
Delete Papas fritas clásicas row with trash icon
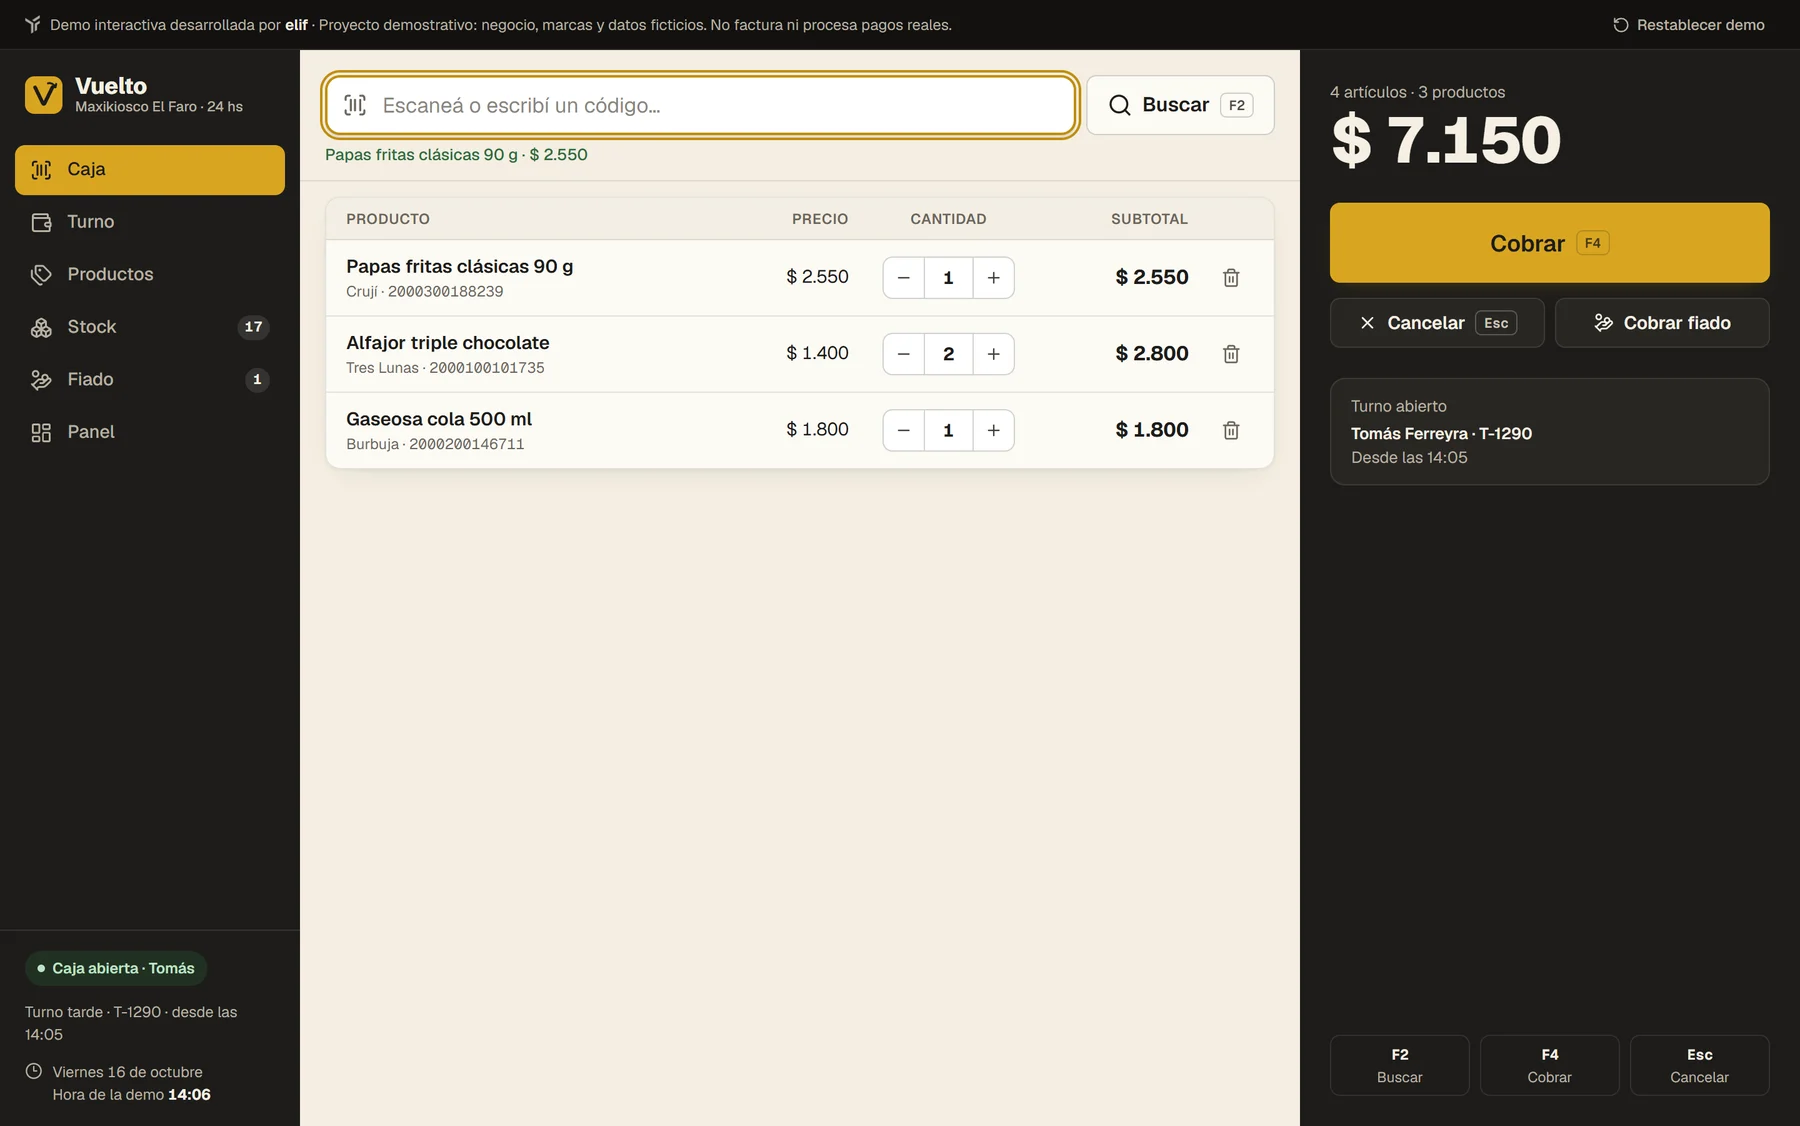click(x=1231, y=278)
